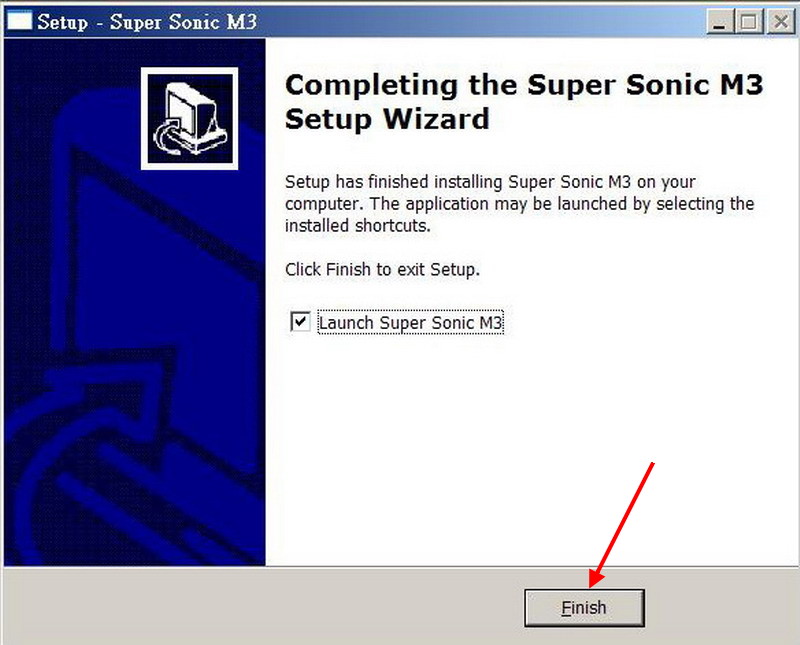Image resolution: width=800 pixels, height=645 pixels.
Task: Click the Setup Wizard heading line
Action: click(x=387, y=119)
